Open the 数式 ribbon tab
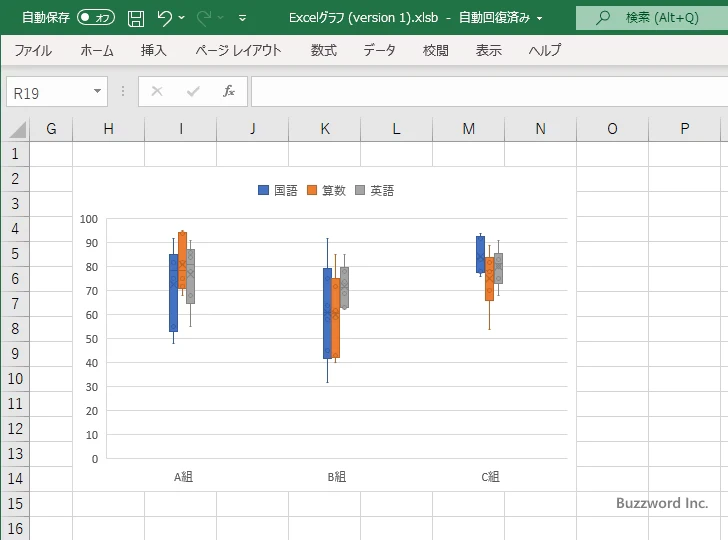 (324, 50)
